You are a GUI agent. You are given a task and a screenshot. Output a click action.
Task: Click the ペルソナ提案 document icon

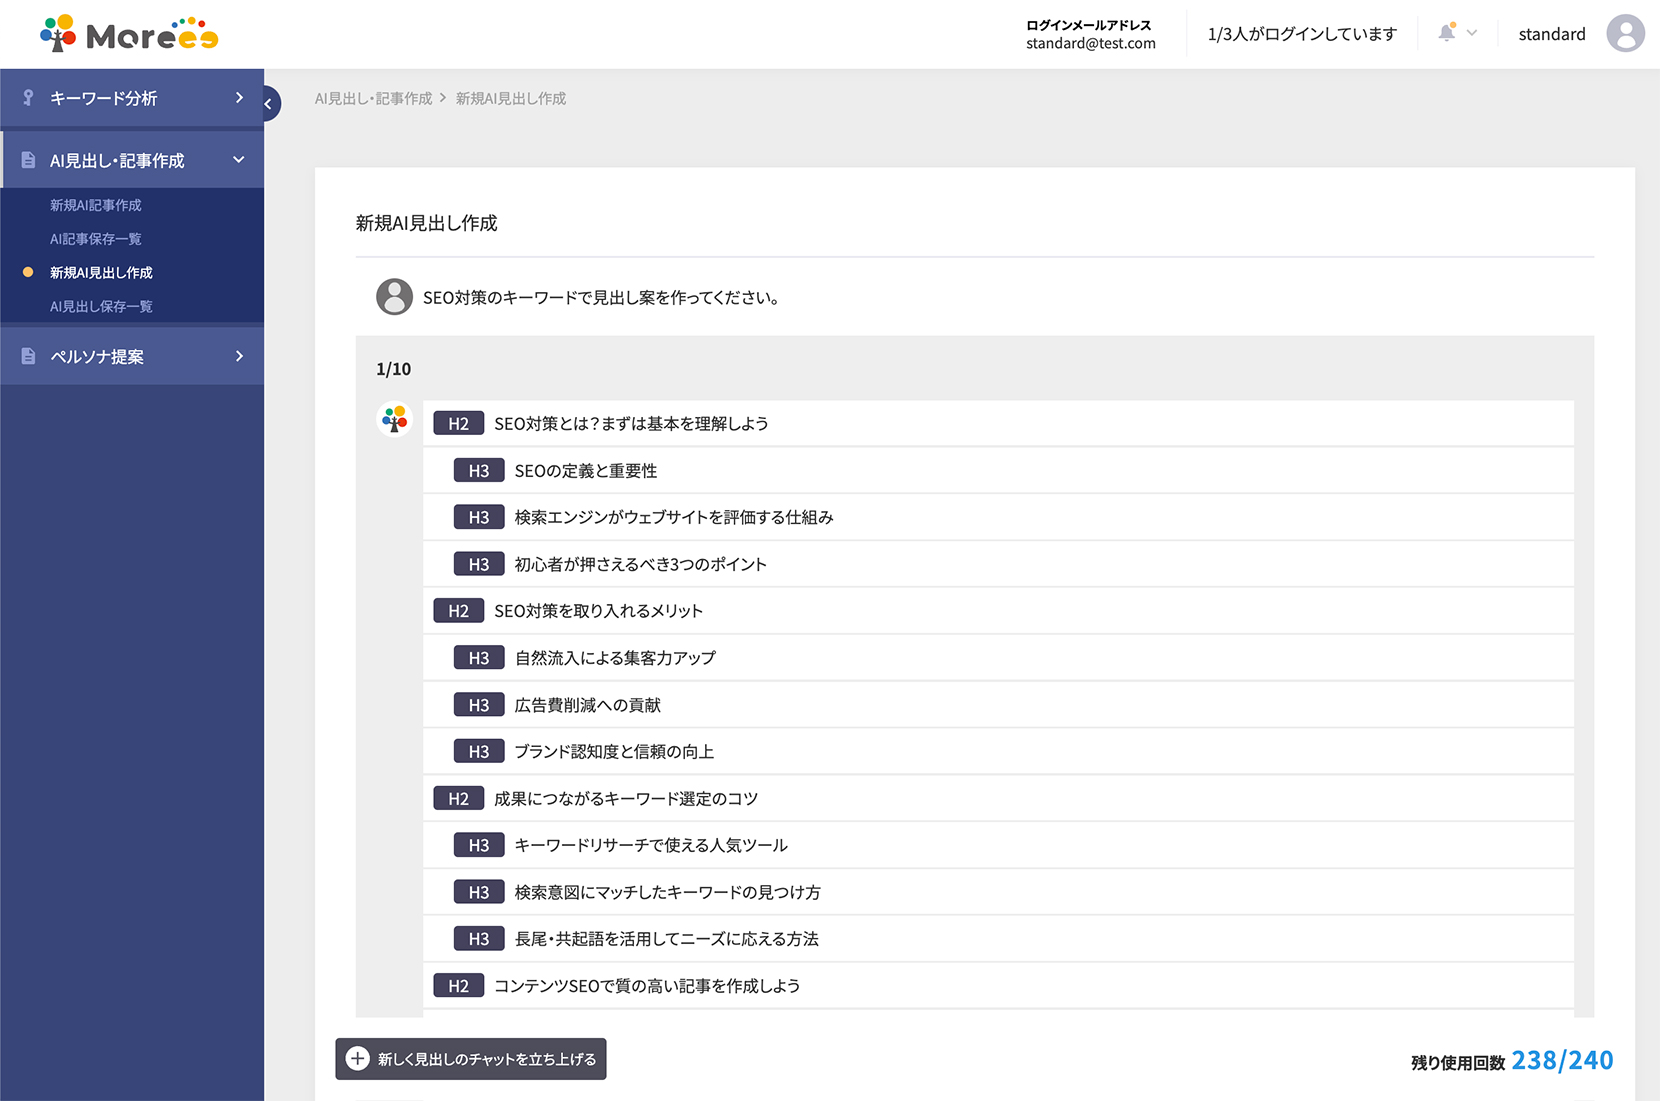point(28,356)
